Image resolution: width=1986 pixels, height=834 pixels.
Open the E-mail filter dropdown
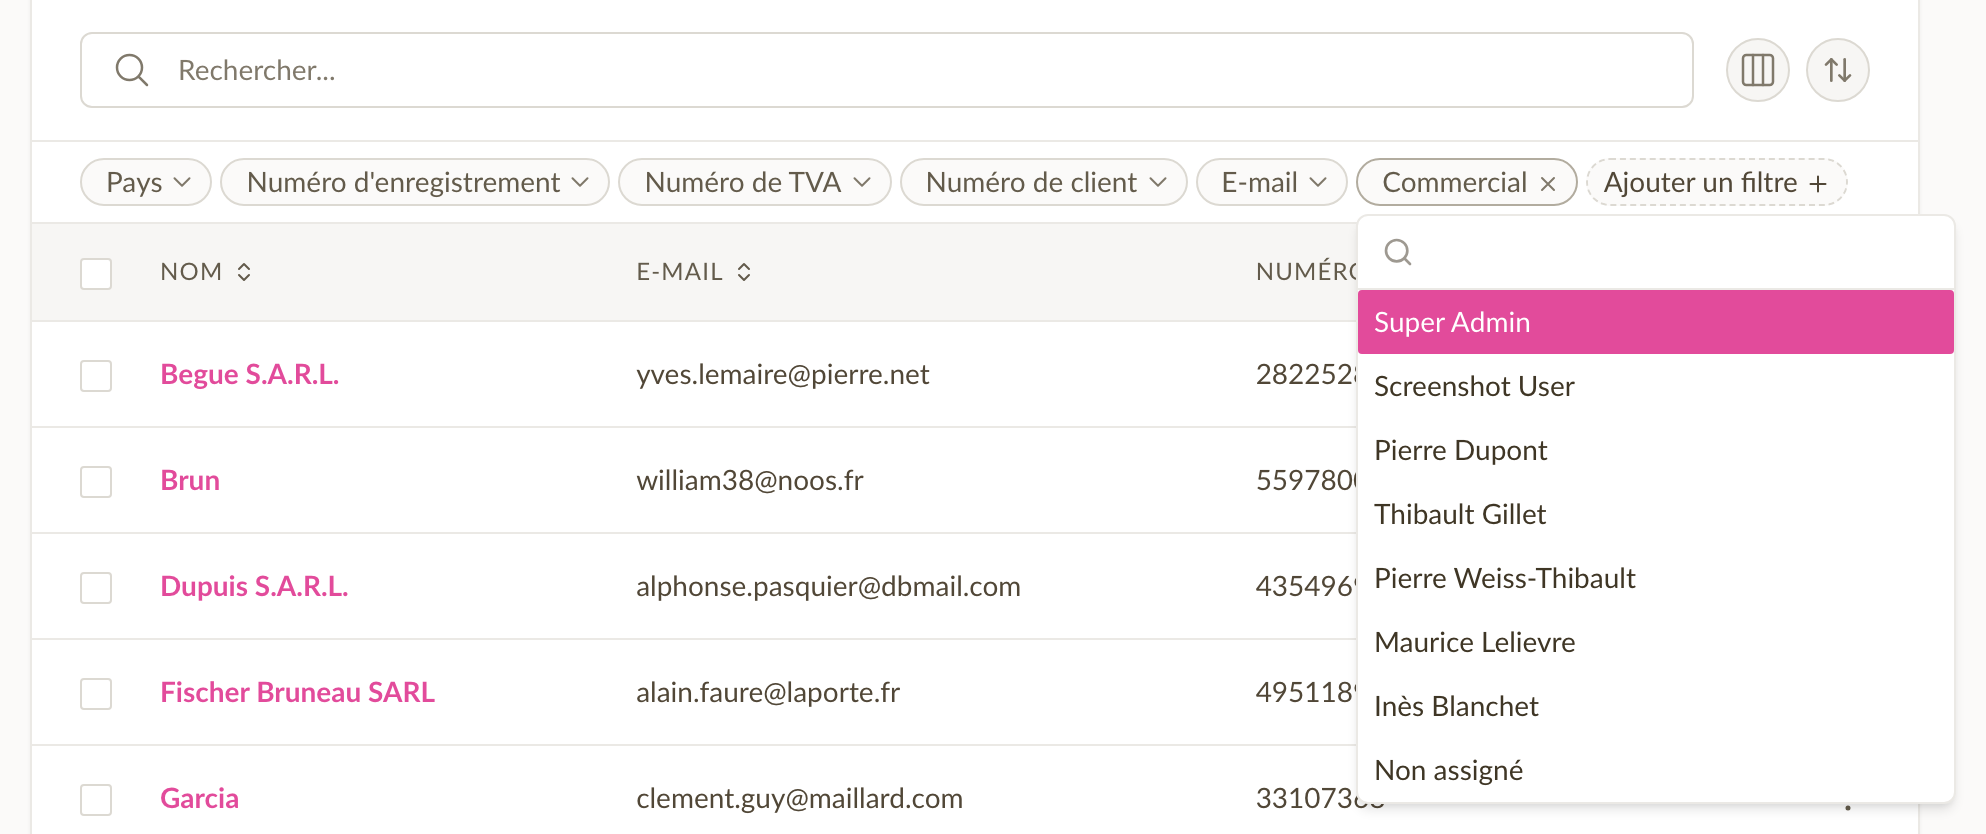[1272, 182]
